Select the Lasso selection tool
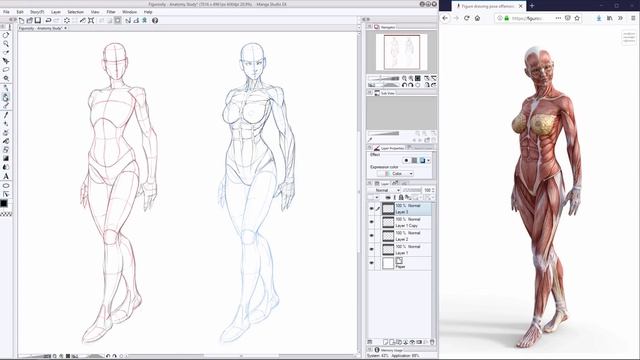Screen dimensions: 640x360 (x=6, y=70)
